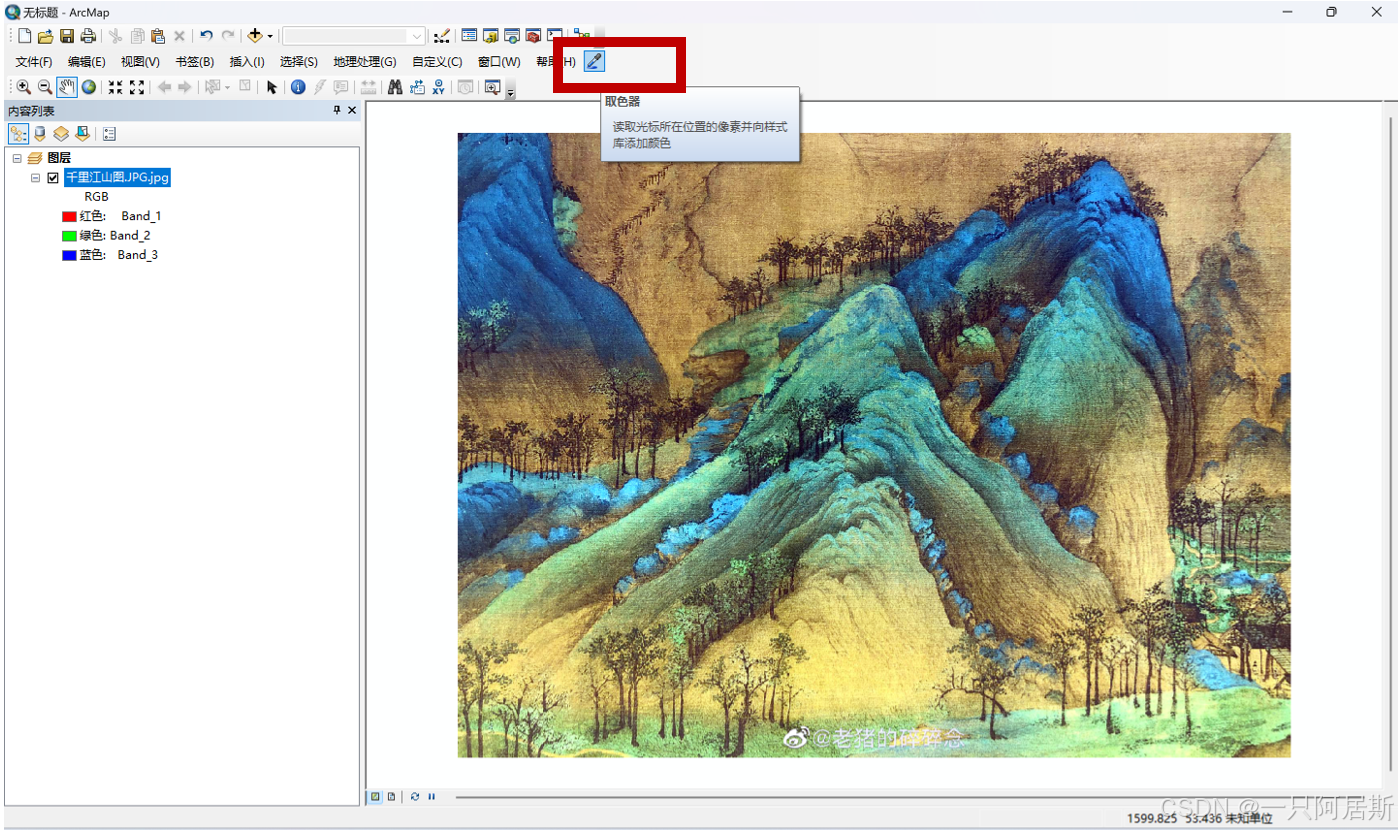Uncheck the 千里江山图.JPG.jpg layer visibility checkbox

click(x=53, y=178)
